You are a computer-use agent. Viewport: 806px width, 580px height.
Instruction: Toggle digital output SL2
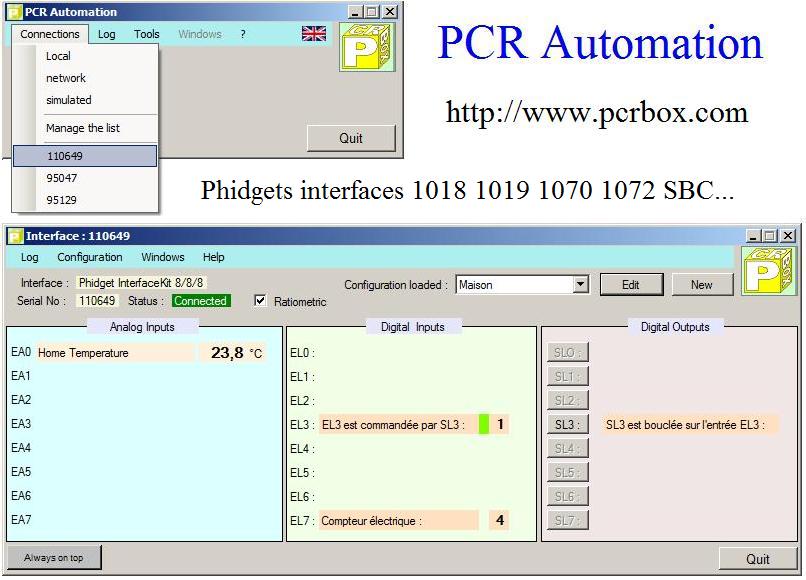tap(567, 401)
